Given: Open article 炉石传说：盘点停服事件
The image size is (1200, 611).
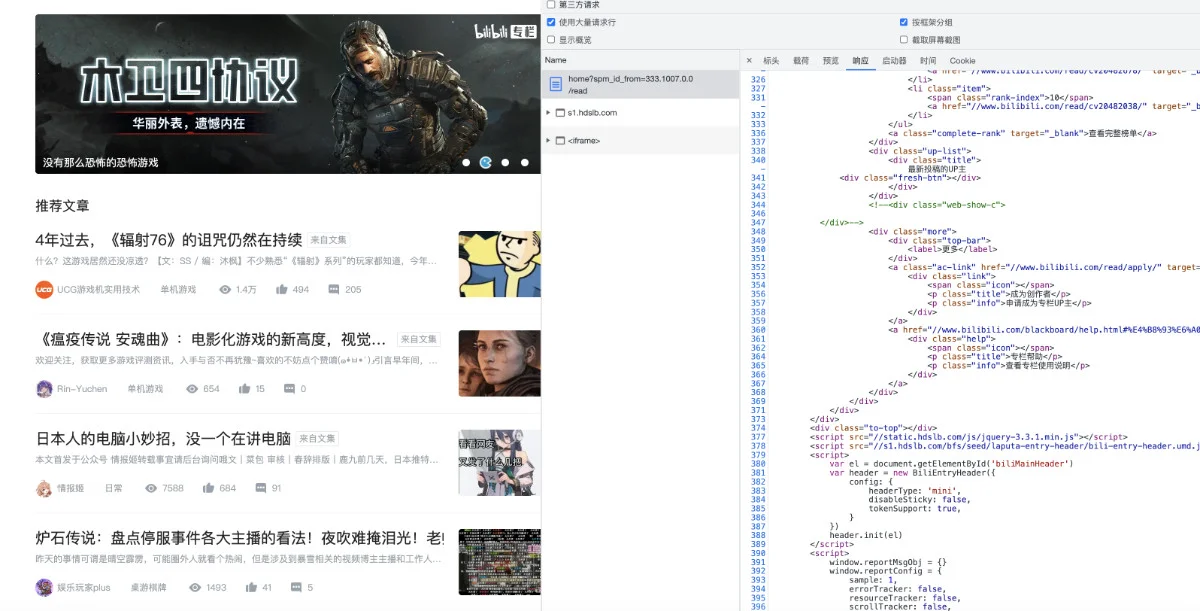Looking at the screenshot, I should click(240, 537).
